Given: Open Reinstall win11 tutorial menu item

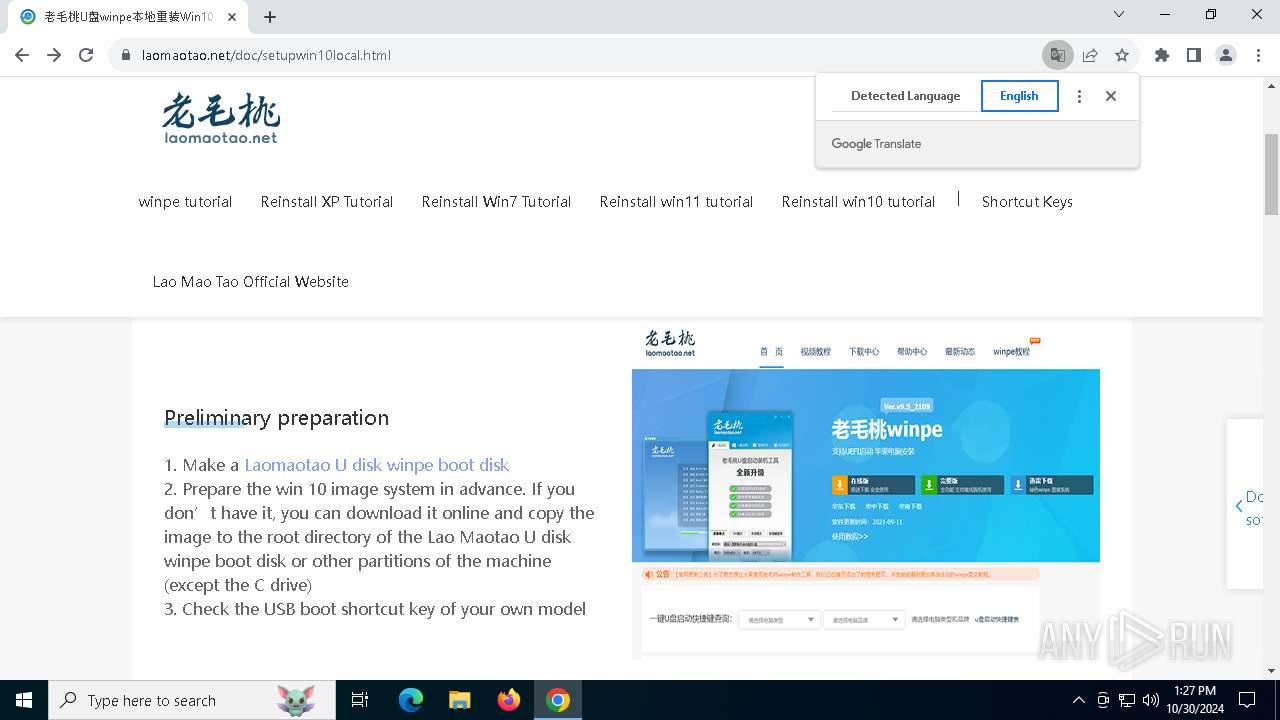Looking at the screenshot, I should pos(676,202).
